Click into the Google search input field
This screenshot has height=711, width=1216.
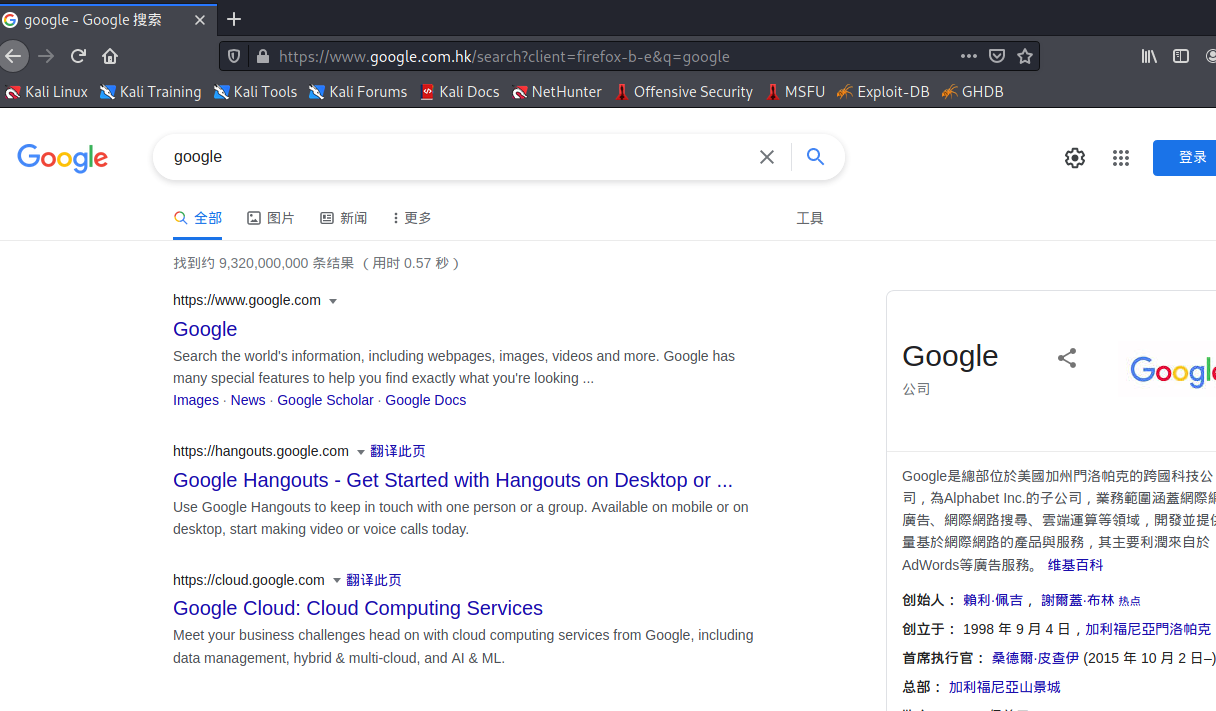click(x=460, y=157)
